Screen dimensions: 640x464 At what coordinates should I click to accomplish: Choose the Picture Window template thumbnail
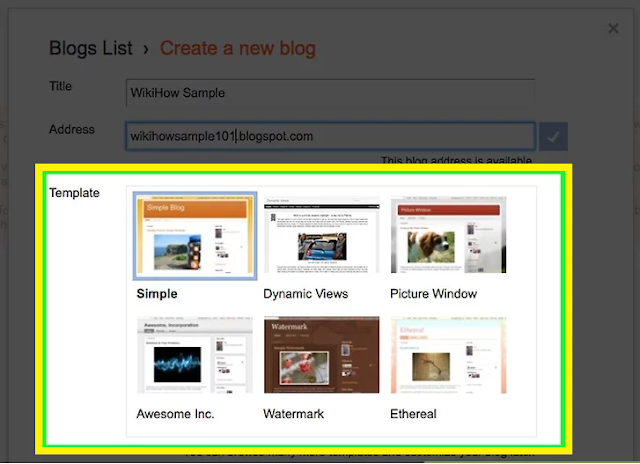click(x=448, y=235)
